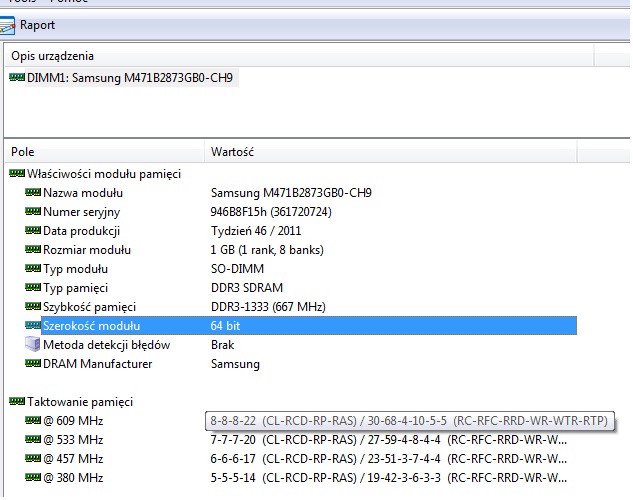Click the @ 609 MHz row icon
This screenshot has height=500, width=633.
[33, 420]
